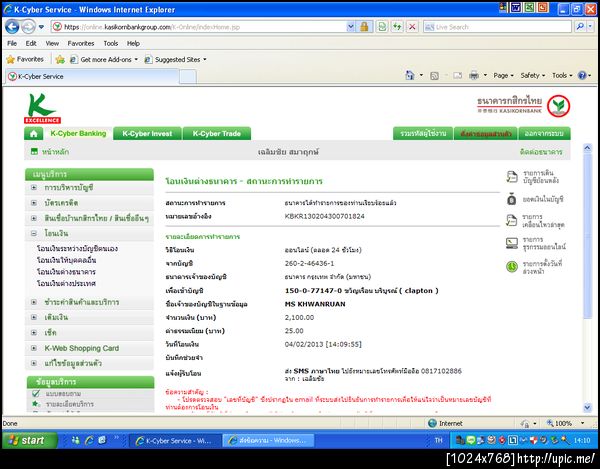
Task: Click the RSS feeds icon in command bar
Action: [x=434, y=76]
